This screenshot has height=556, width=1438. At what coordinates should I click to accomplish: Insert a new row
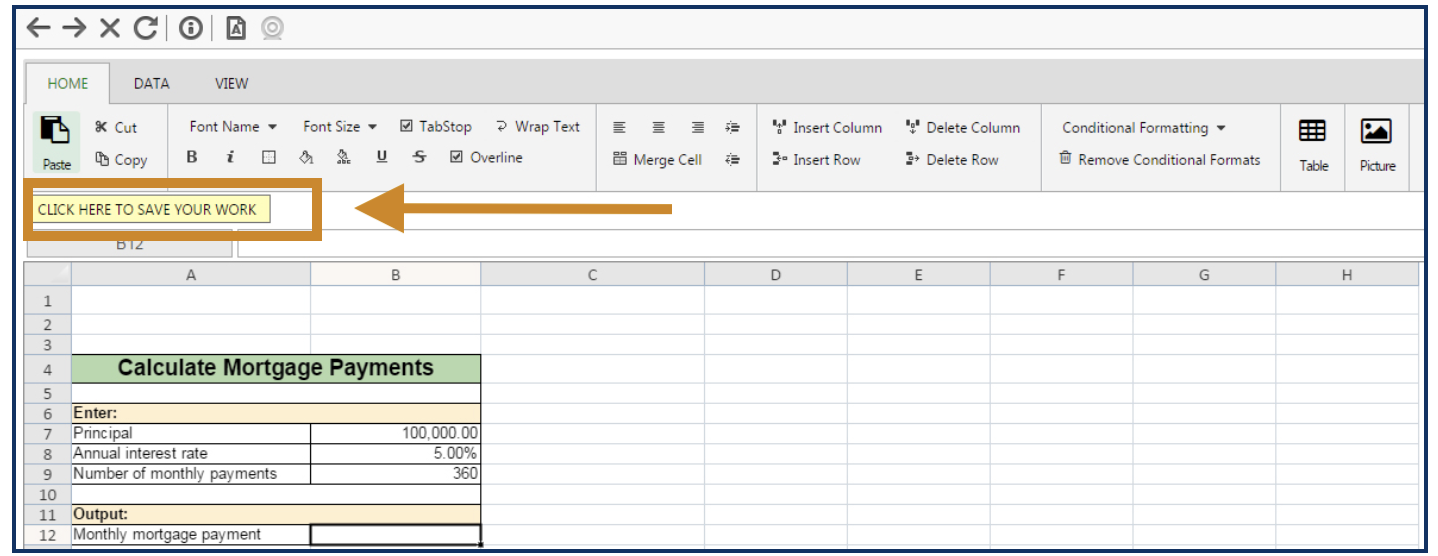[x=816, y=159]
